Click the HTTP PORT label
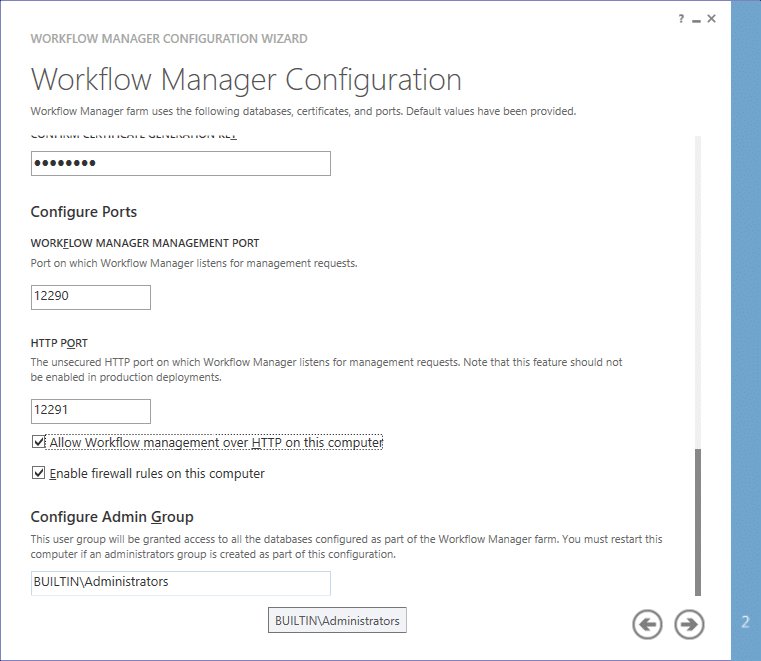This screenshot has width=761, height=661. (x=59, y=343)
